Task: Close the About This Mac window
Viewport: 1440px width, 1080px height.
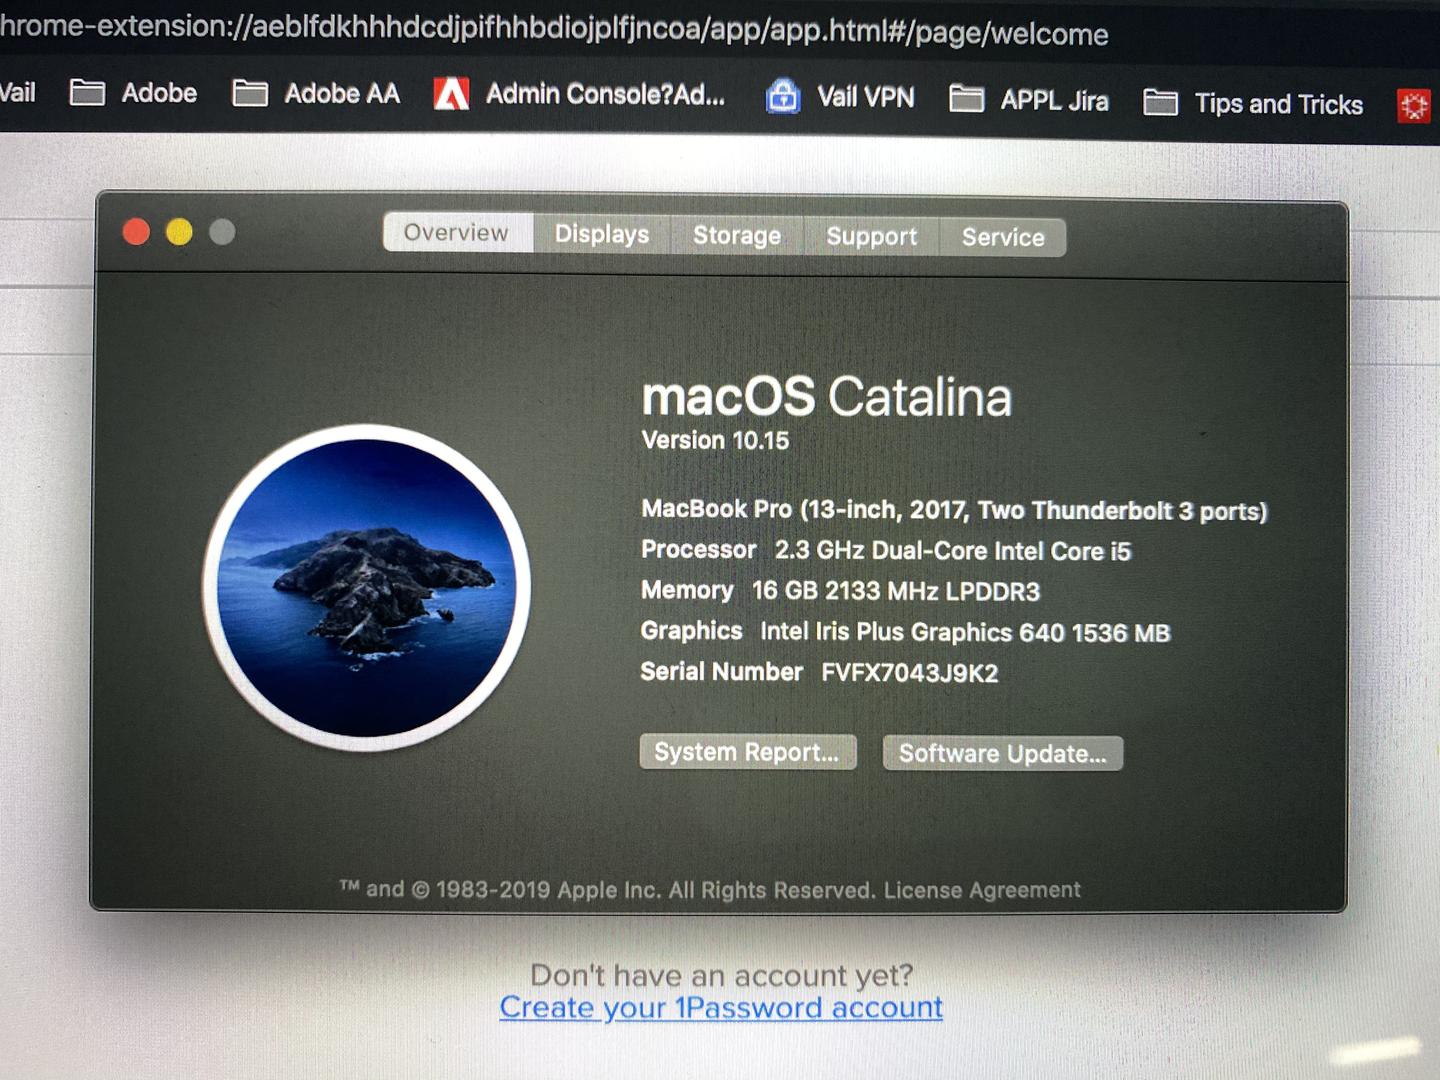Action: click(136, 232)
